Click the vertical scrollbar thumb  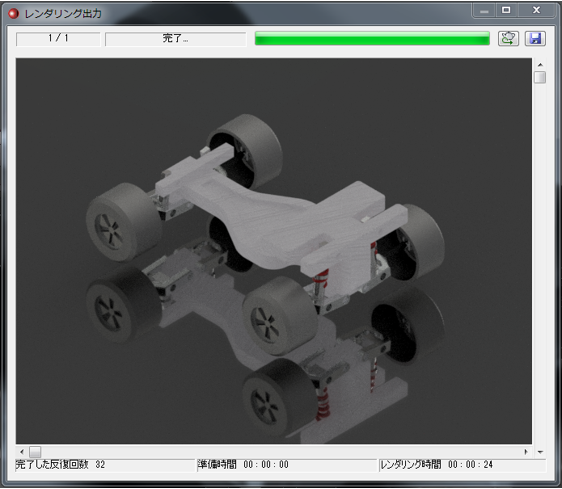pos(540,77)
